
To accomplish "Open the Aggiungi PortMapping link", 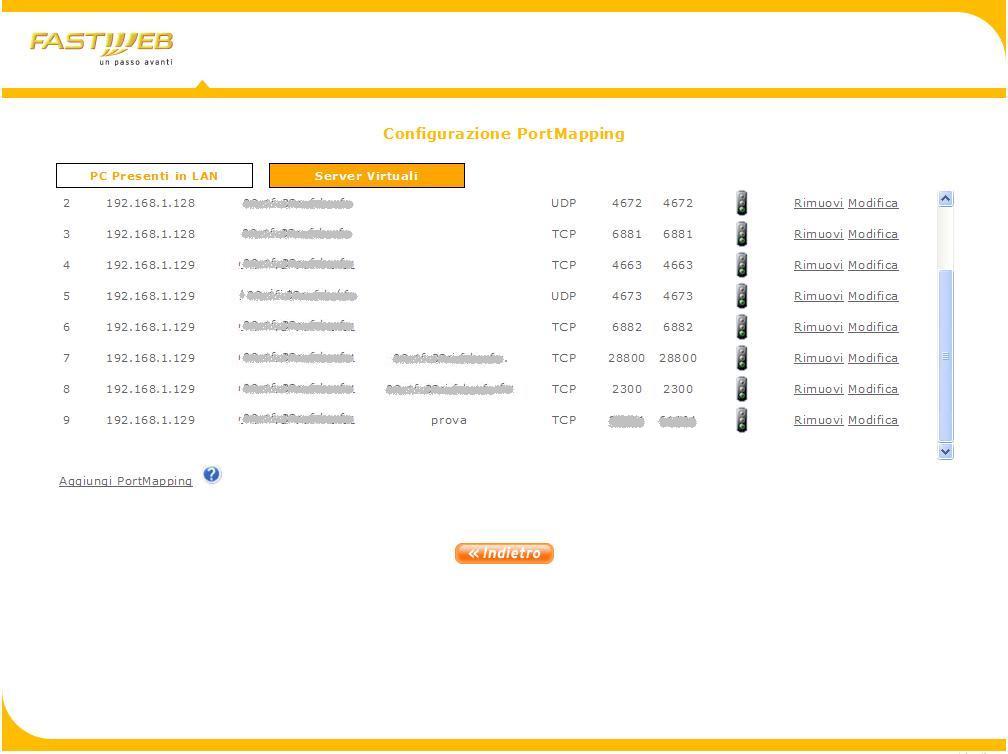I will coord(125,481).
